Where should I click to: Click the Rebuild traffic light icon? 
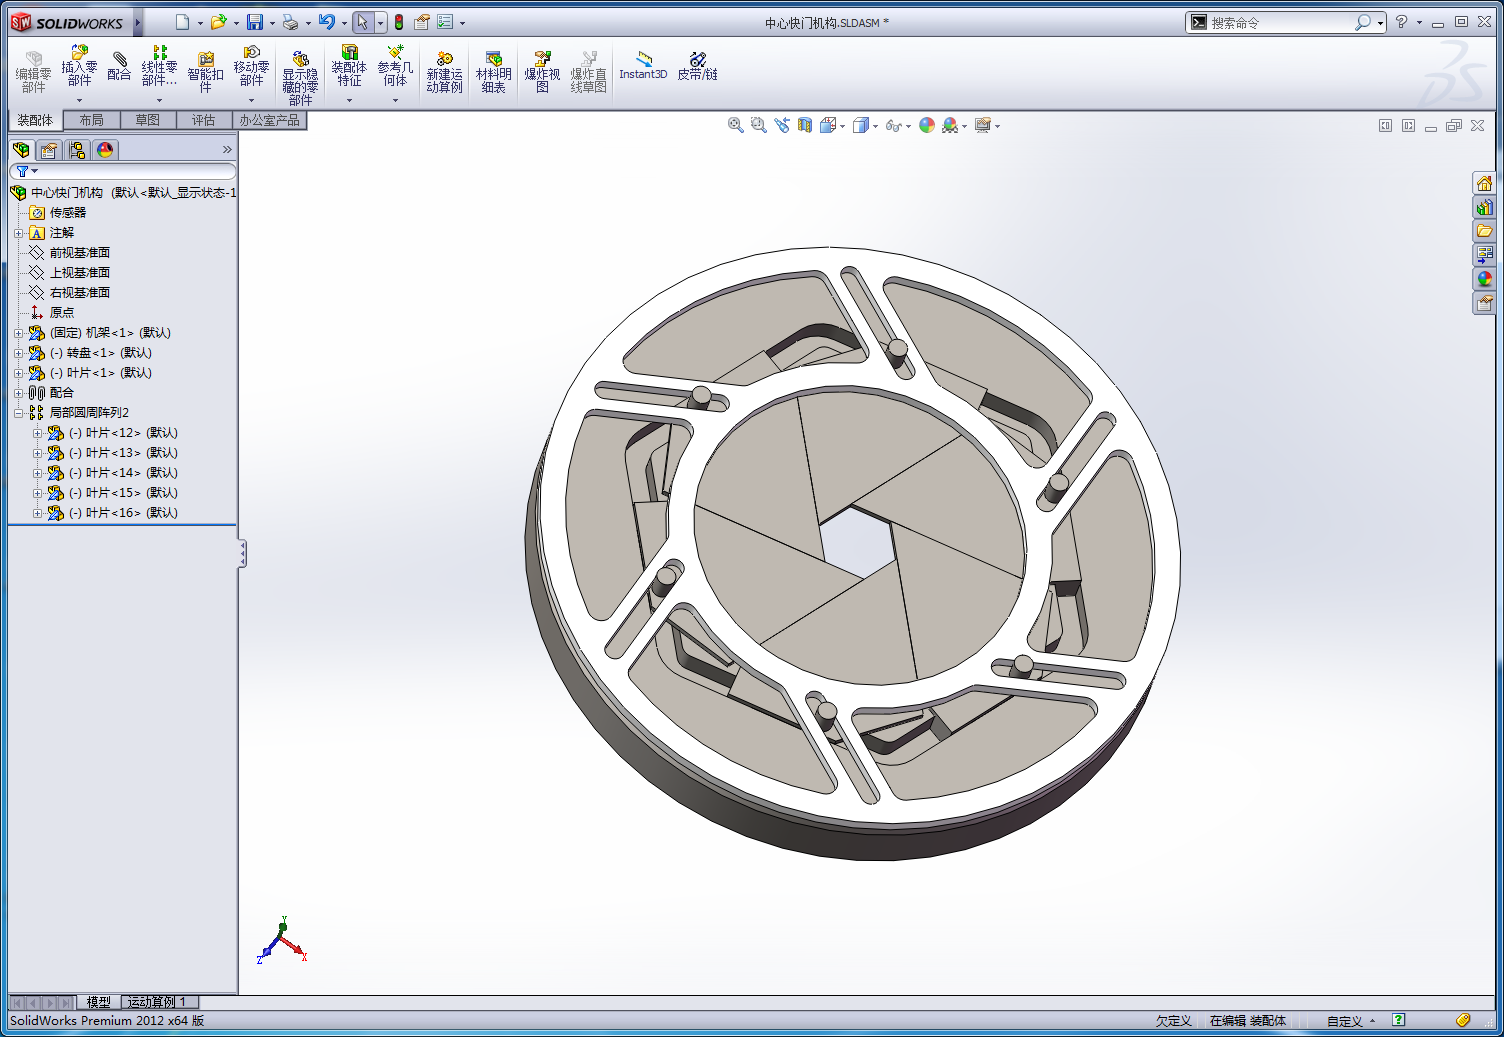click(399, 22)
